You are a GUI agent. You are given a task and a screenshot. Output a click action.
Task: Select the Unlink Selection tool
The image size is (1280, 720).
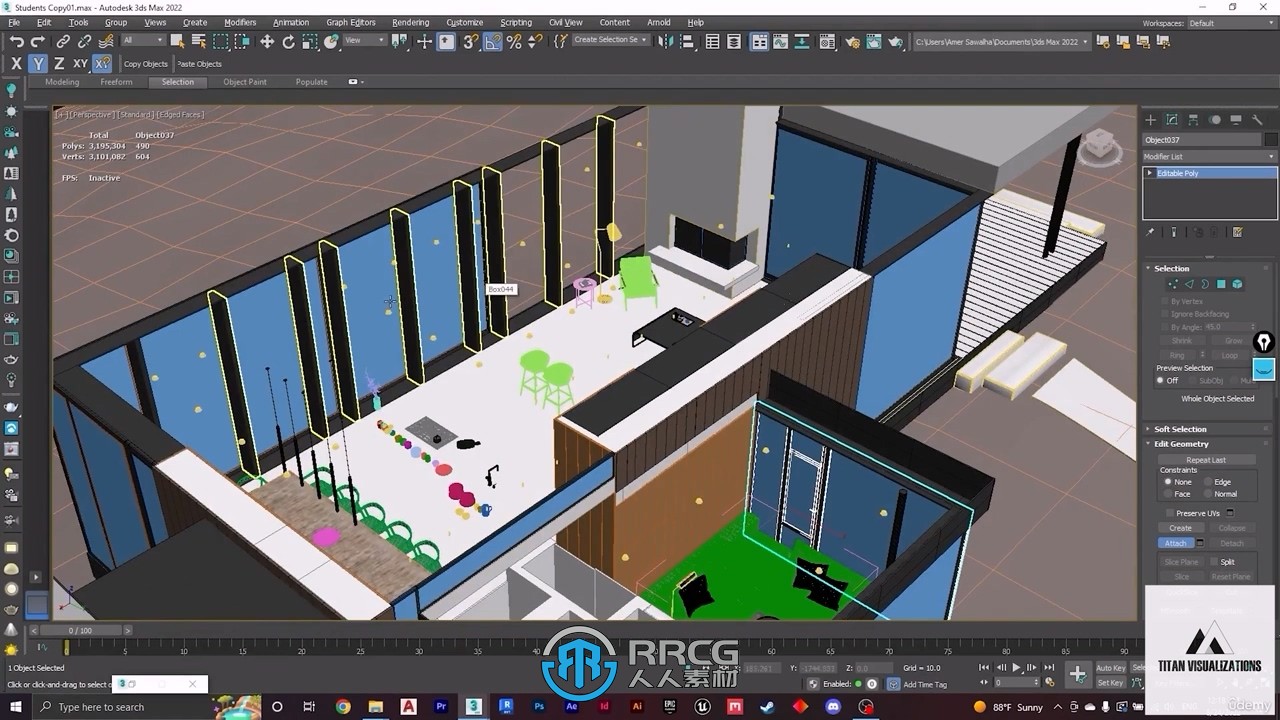(84, 41)
